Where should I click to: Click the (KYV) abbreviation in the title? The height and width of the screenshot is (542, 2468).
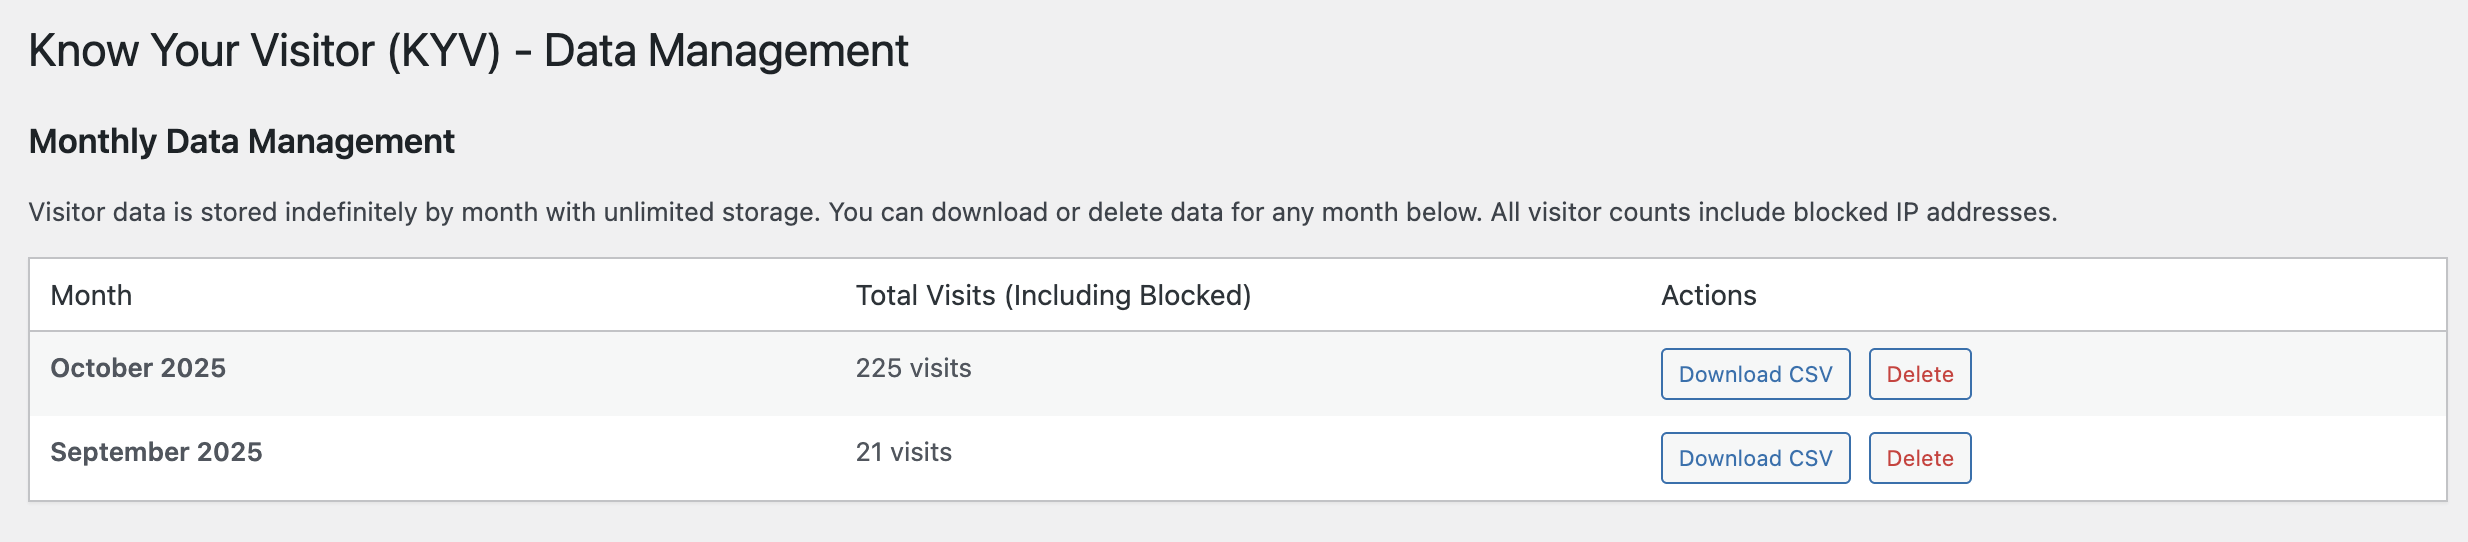click(444, 51)
